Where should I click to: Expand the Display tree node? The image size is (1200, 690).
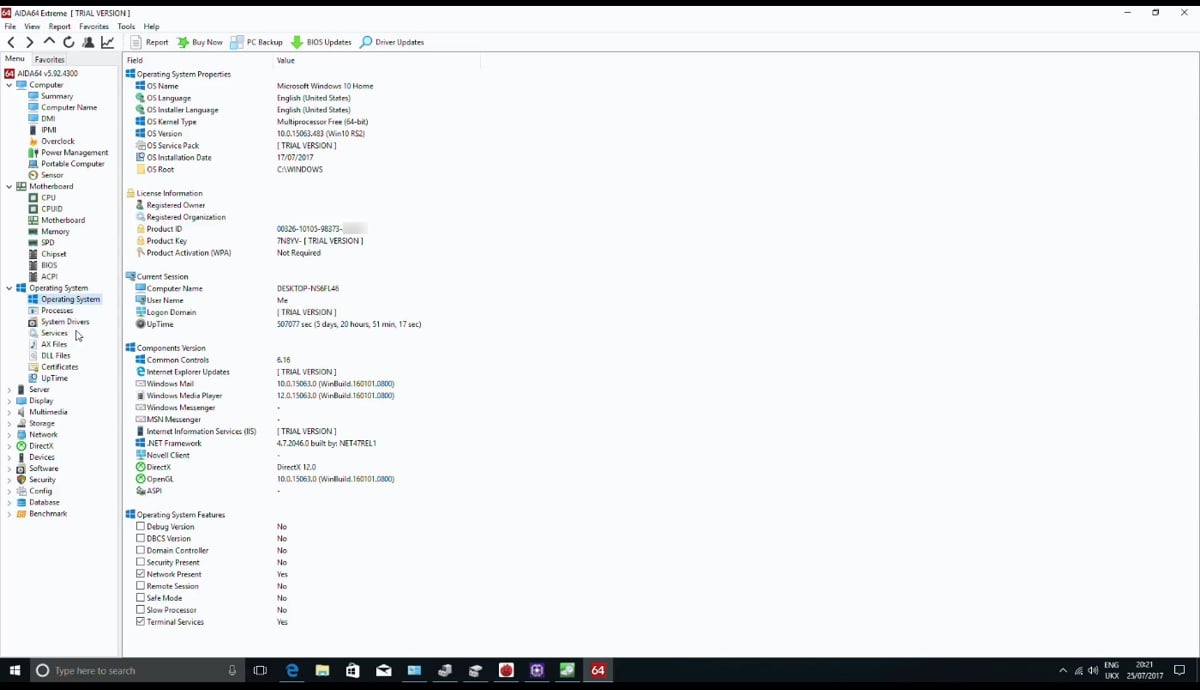[9, 401]
